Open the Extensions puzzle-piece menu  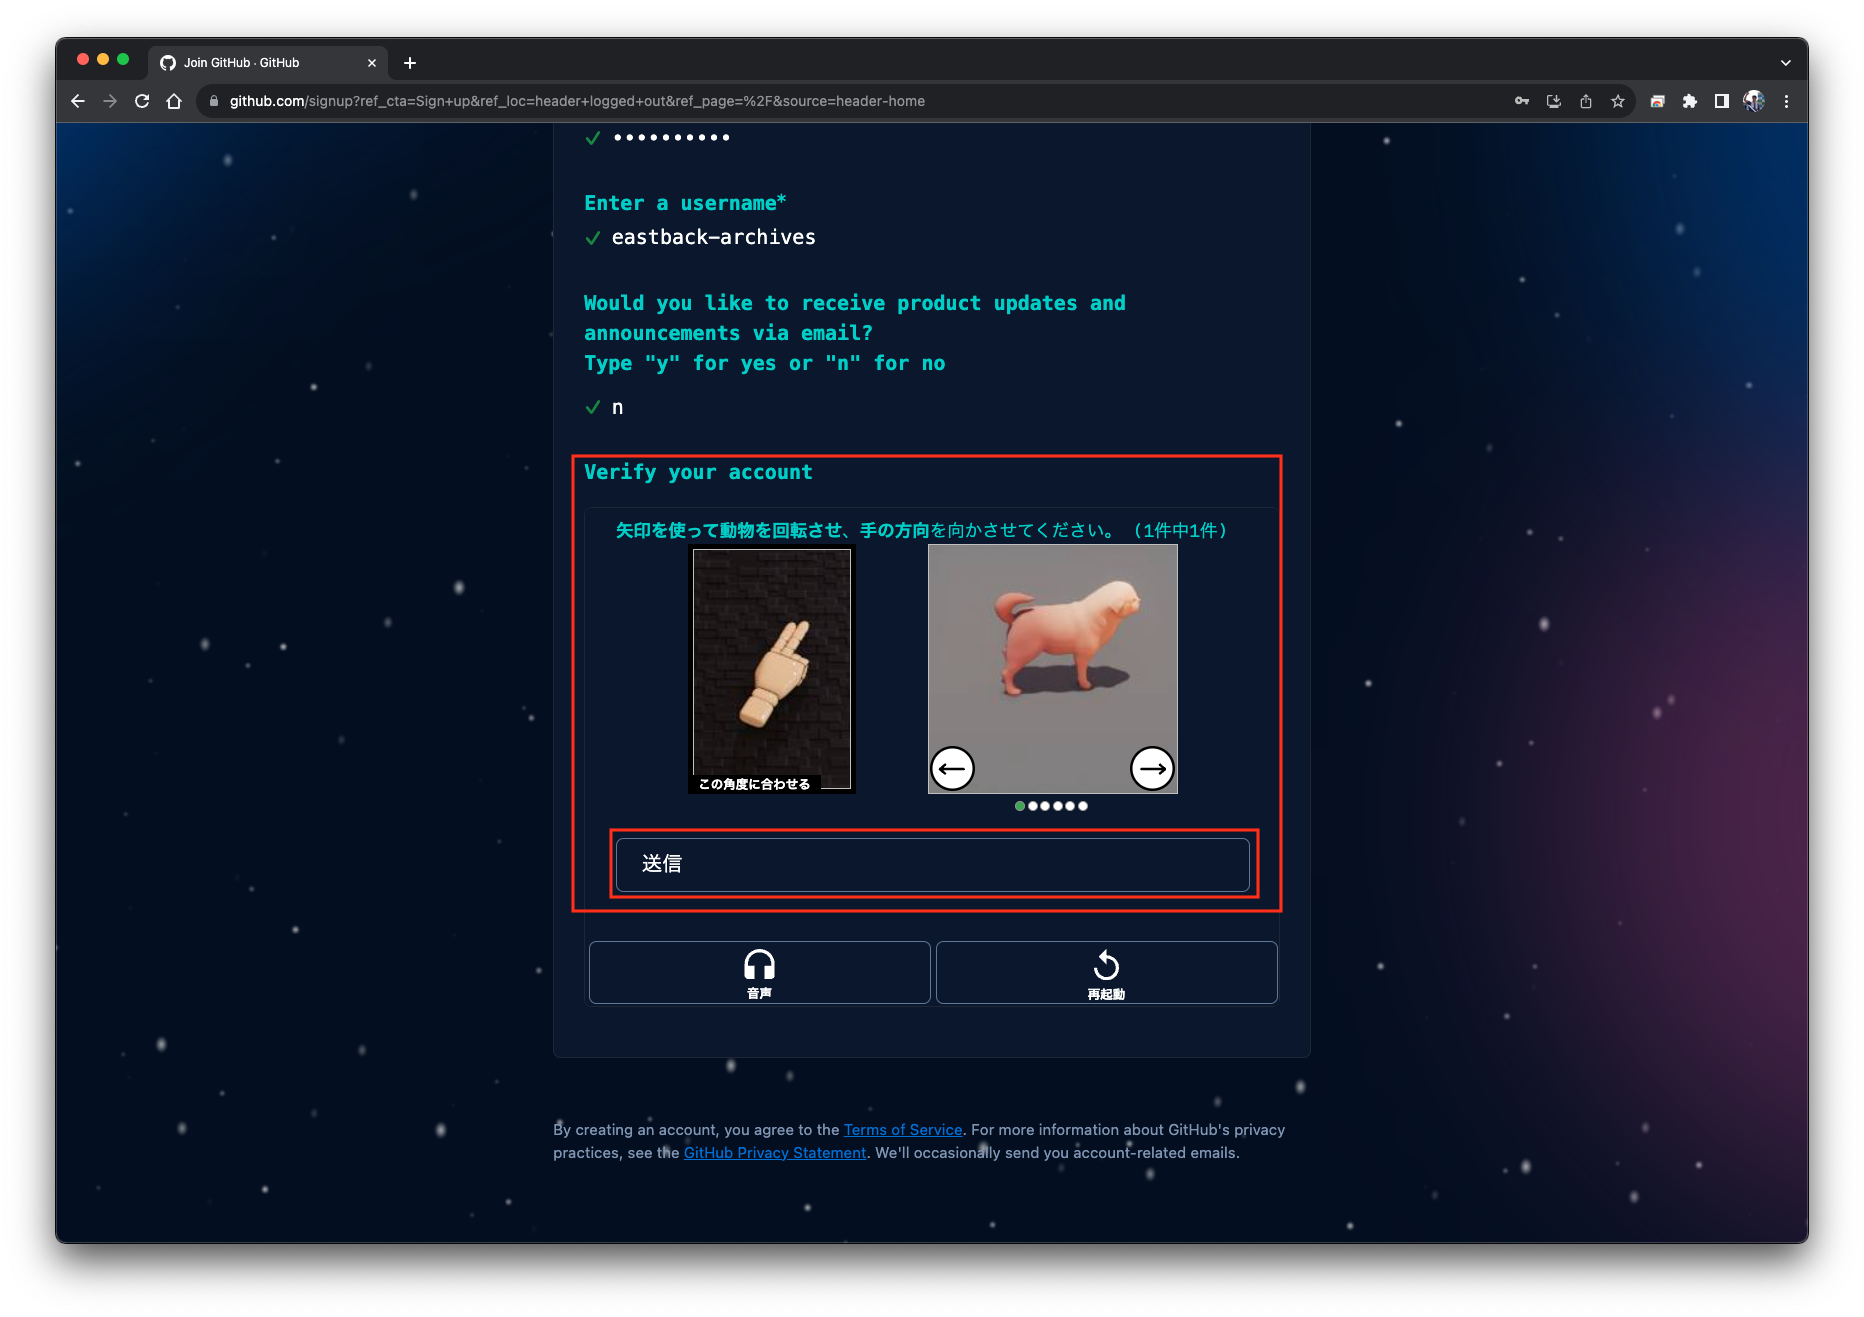point(1690,101)
